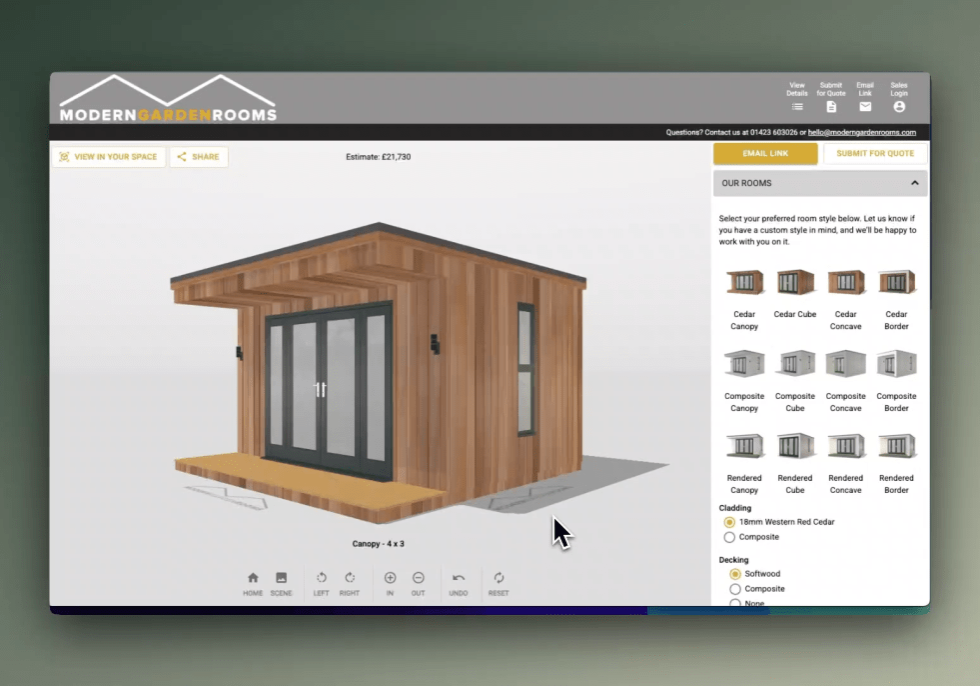
Task: Open the Sales Login icon
Action: coord(899,106)
